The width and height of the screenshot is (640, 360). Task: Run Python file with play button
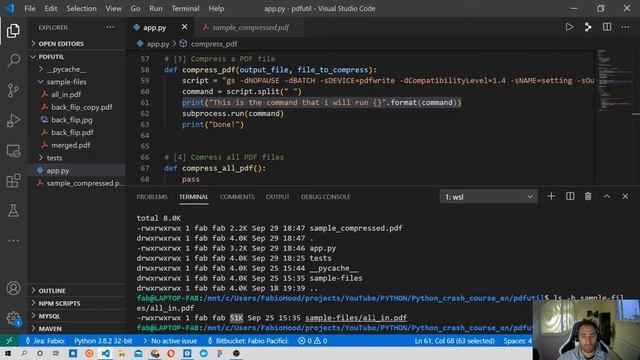click(x=569, y=27)
